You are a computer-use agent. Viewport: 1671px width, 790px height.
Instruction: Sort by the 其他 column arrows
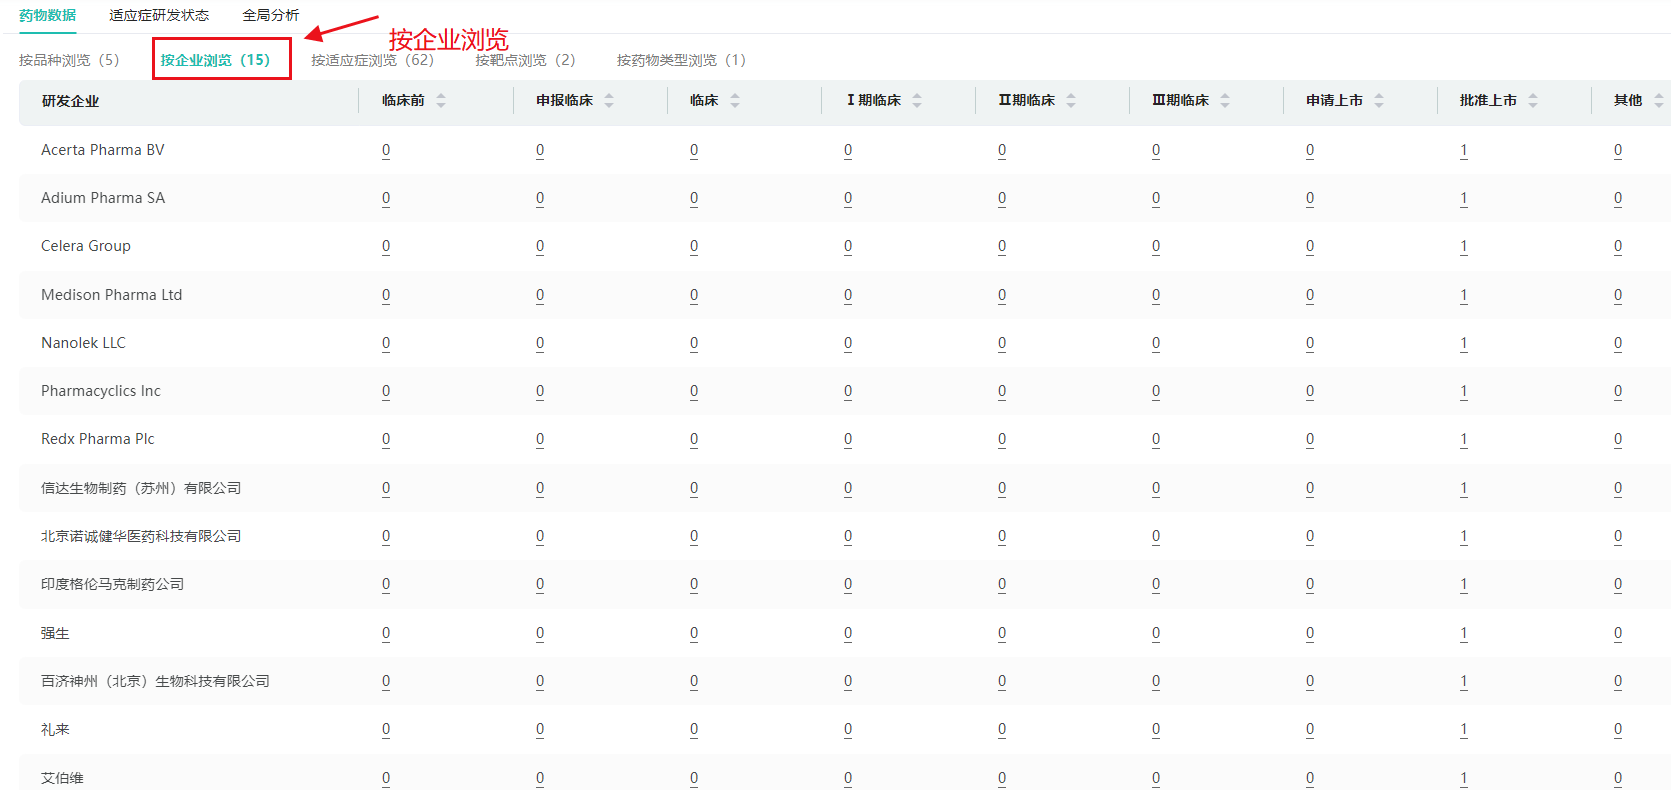1659,101
